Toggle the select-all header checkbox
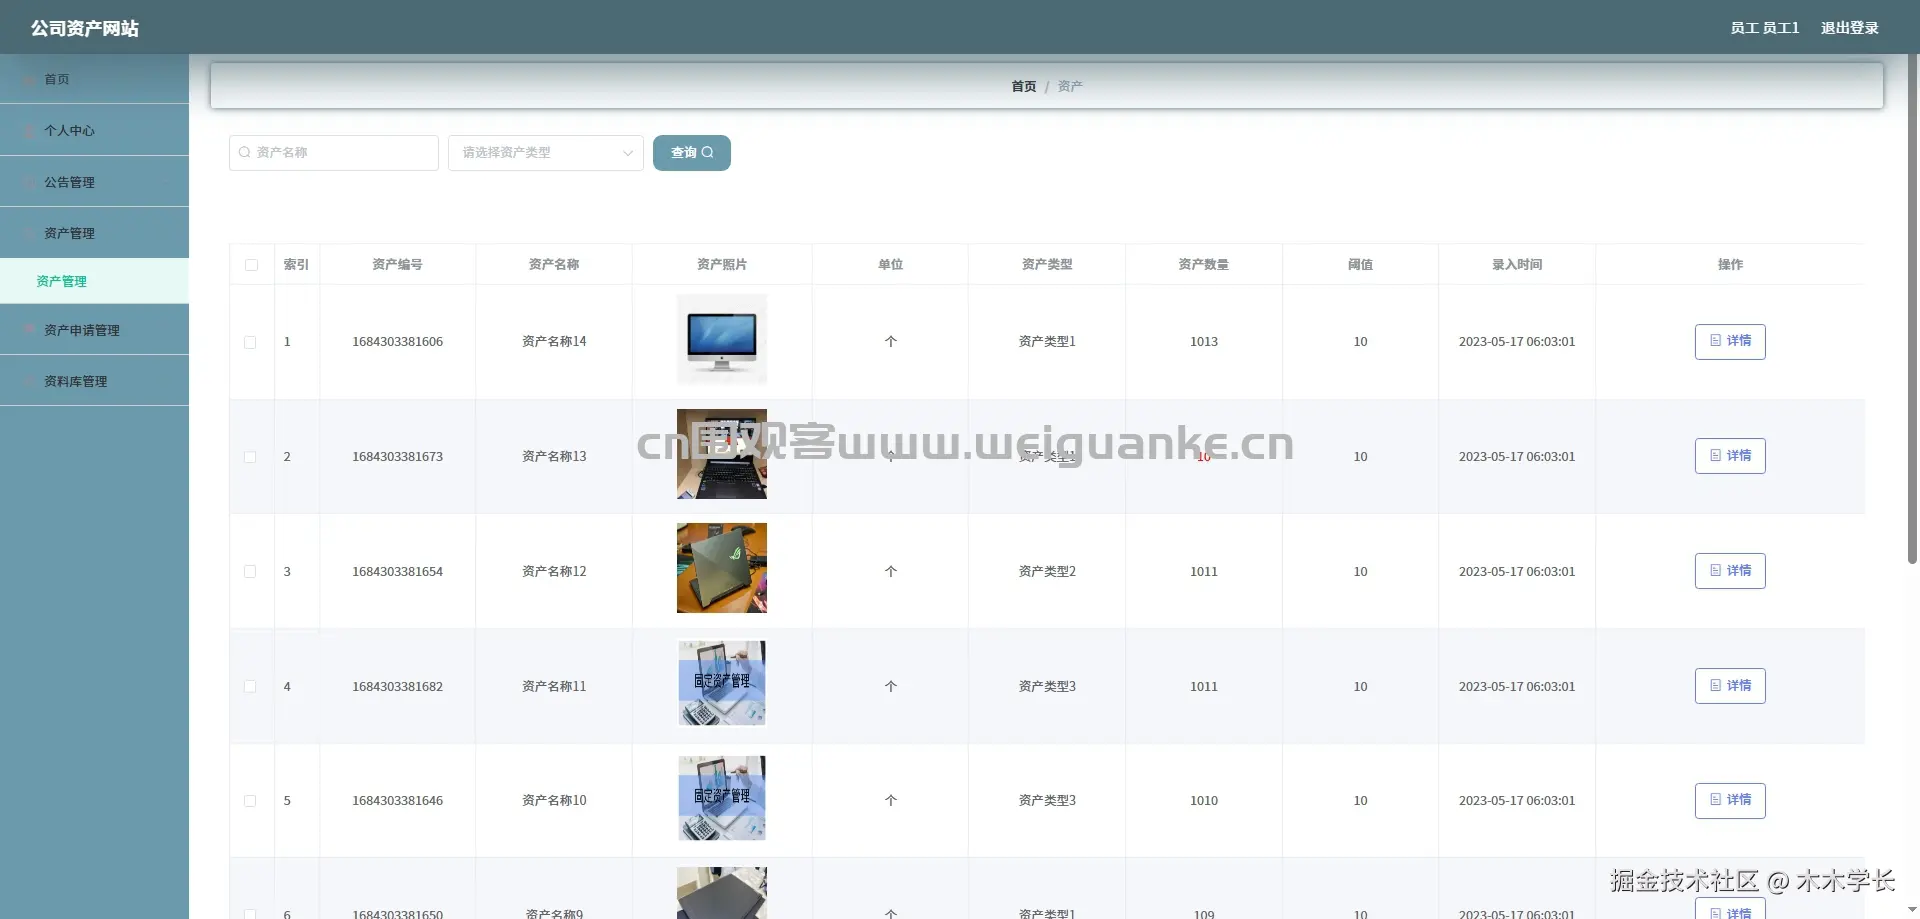Screen dimensions: 1920x919 coord(251,265)
